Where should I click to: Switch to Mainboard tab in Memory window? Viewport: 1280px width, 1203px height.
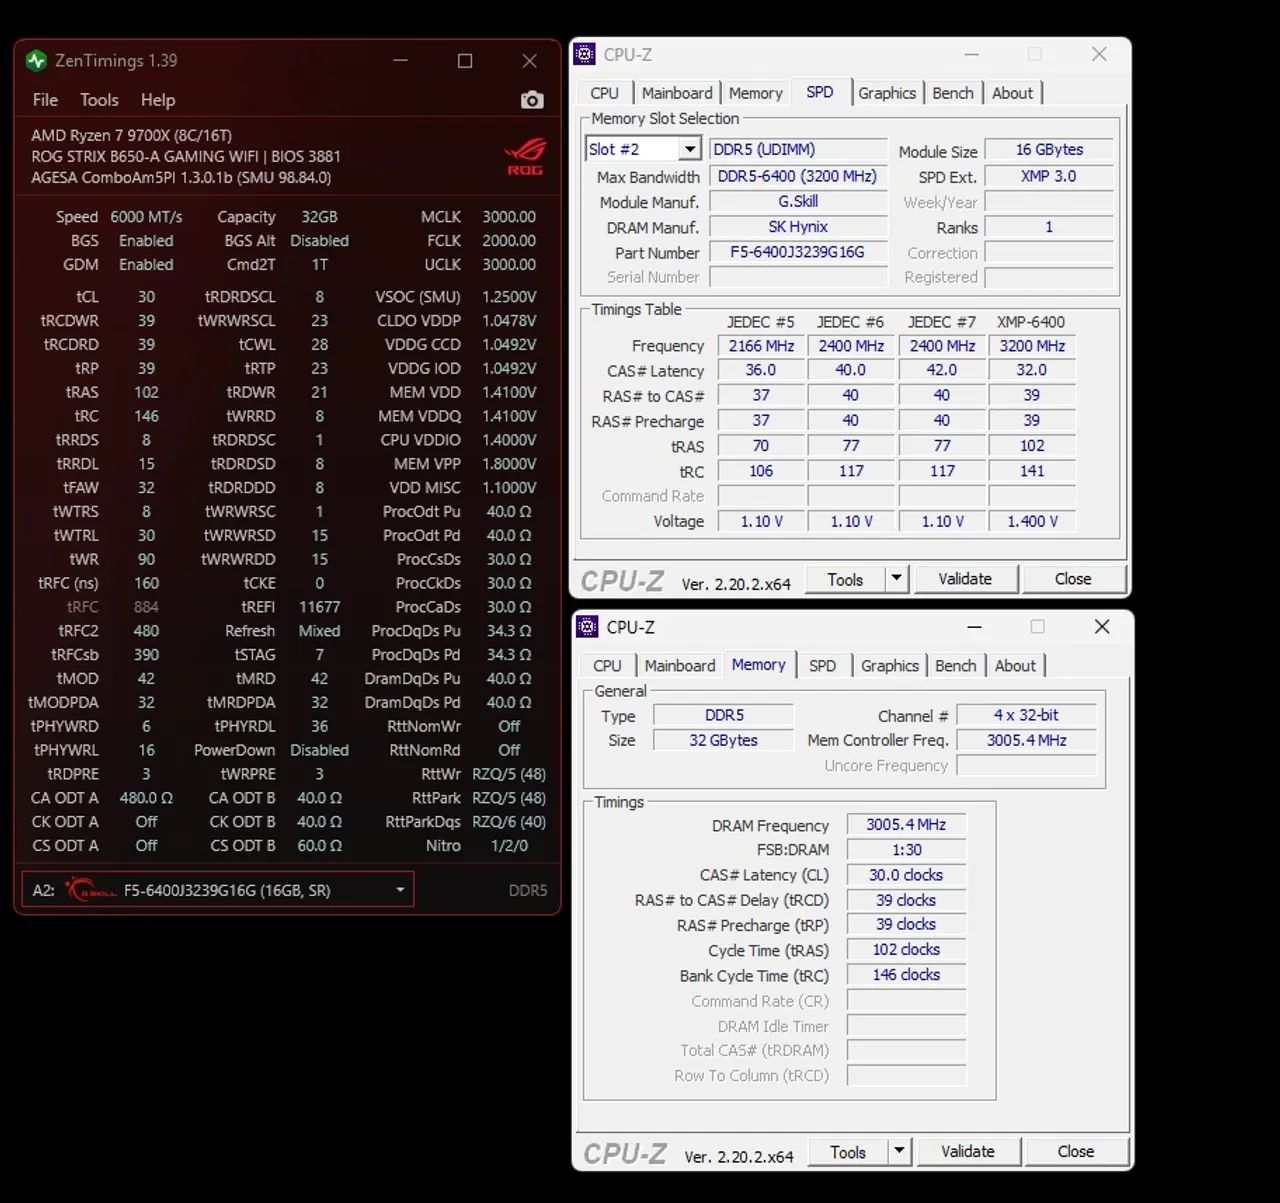click(x=680, y=666)
